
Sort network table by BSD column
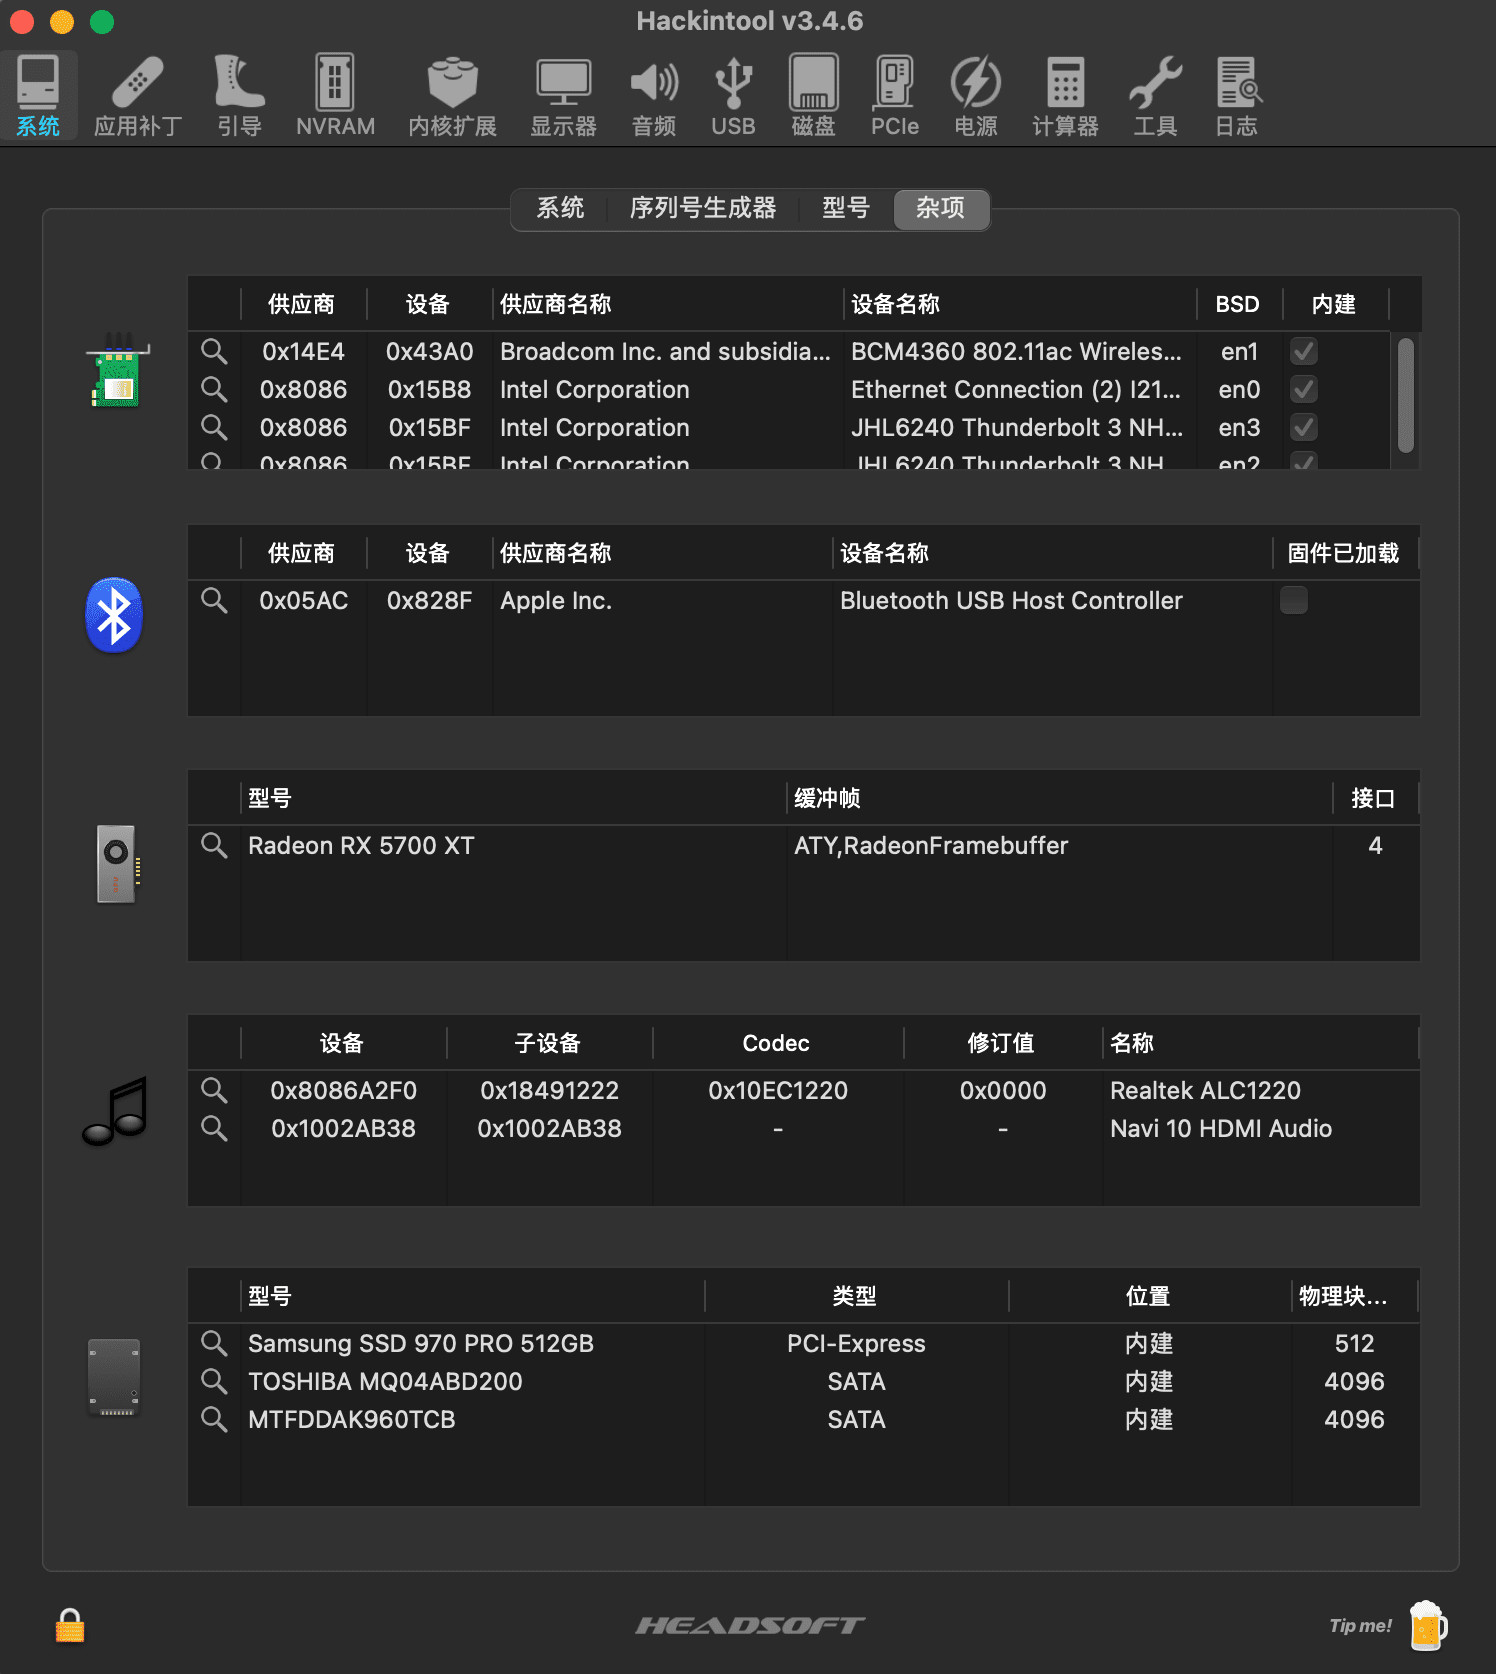click(1237, 304)
